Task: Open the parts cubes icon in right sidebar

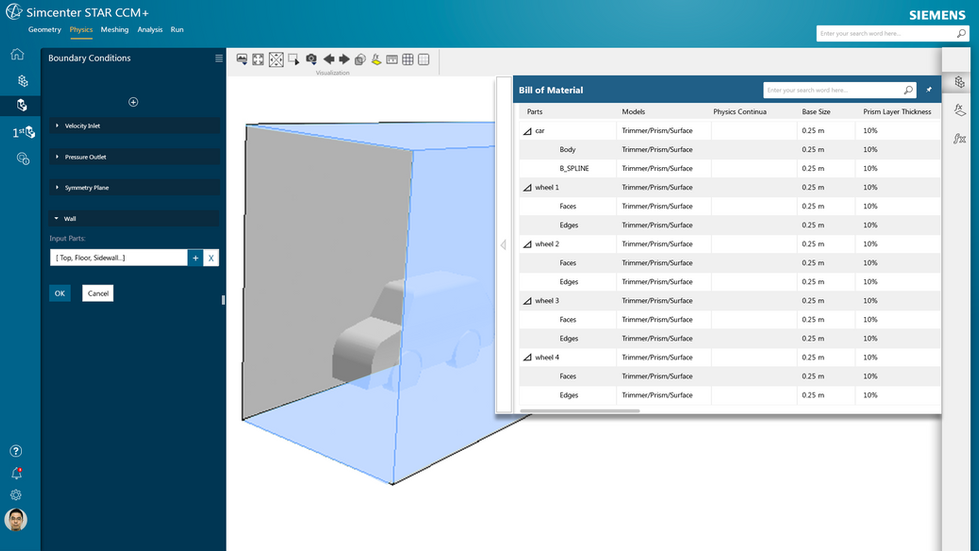Action: [x=960, y=82]
